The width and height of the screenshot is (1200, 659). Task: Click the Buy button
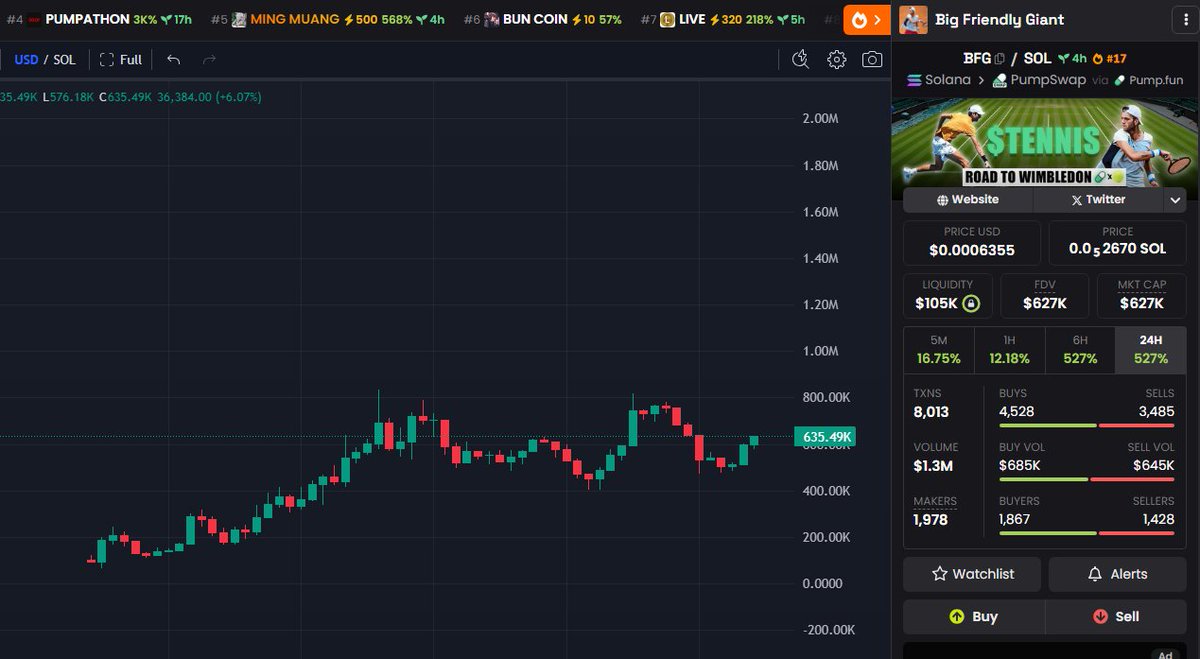pyautogui.click(x=974, y=616)
